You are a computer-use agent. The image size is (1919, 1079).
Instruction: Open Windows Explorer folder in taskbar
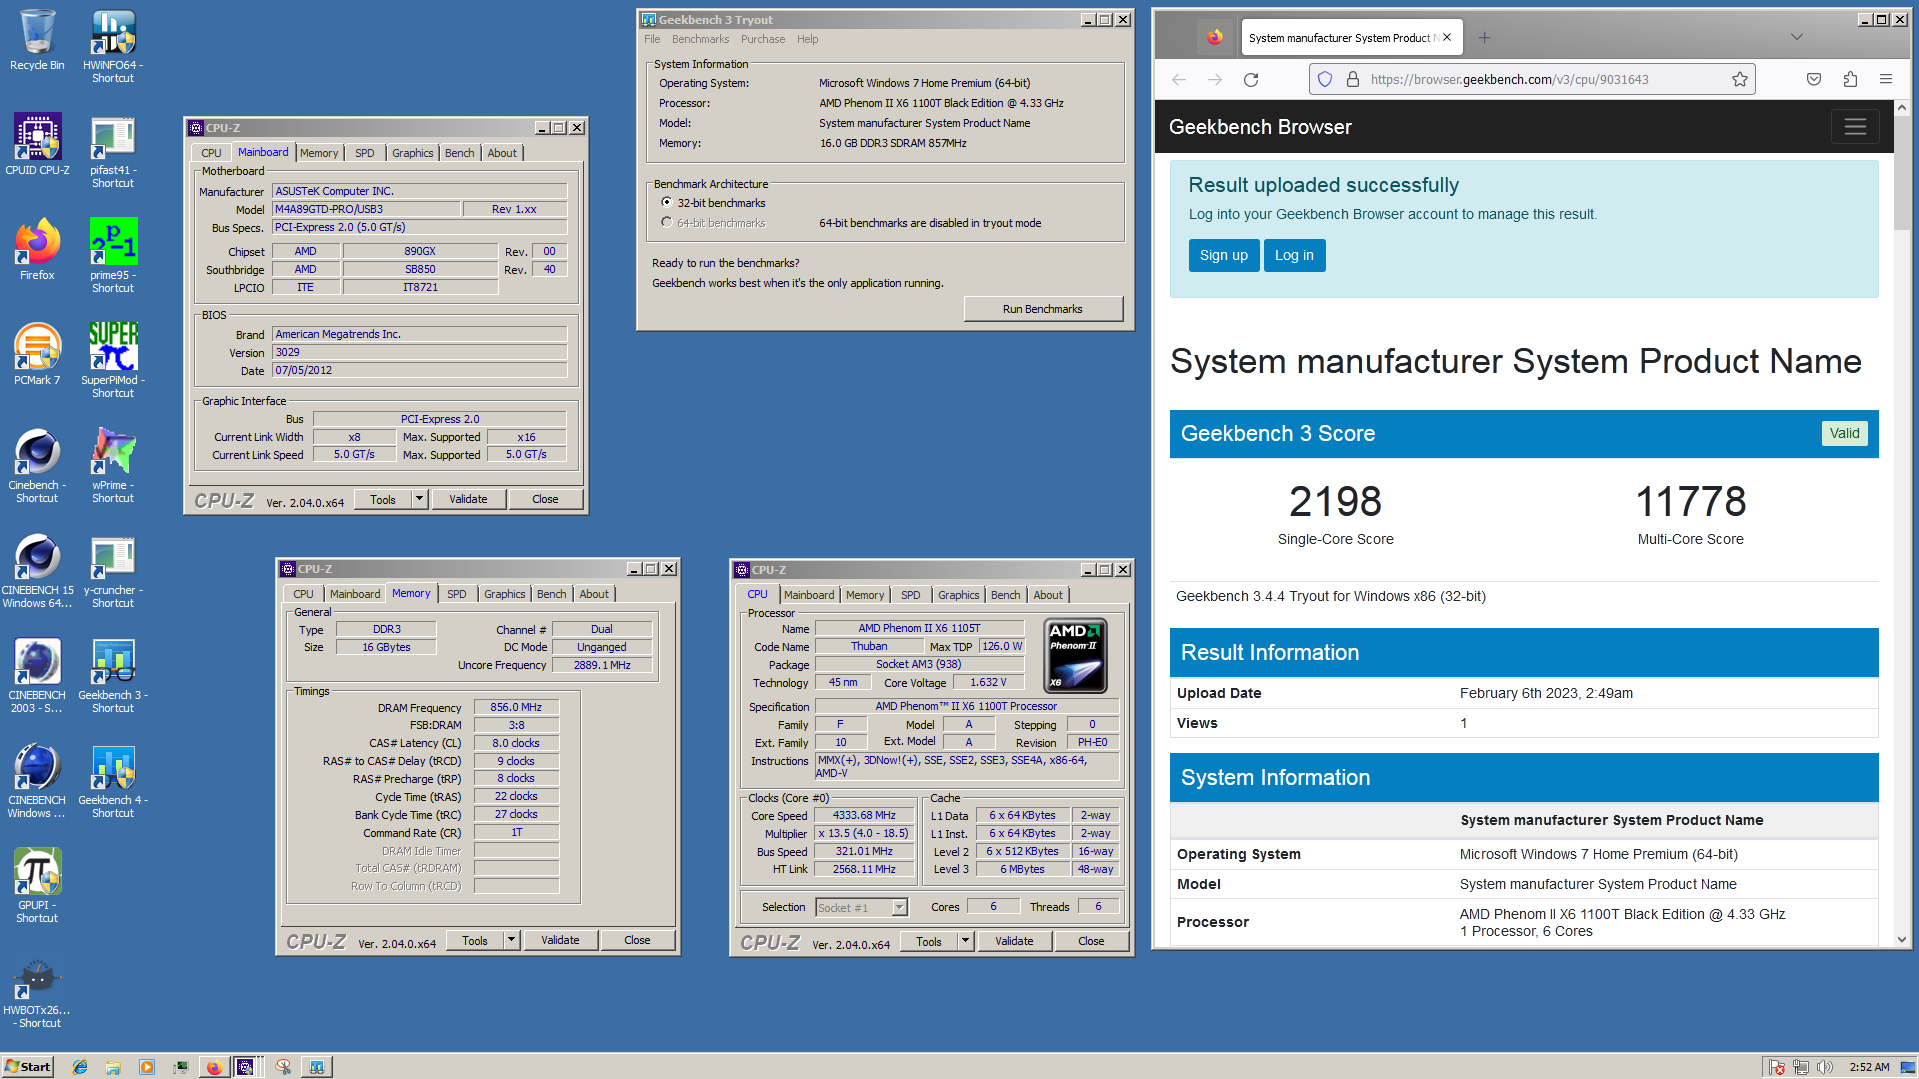[113, 1067]
